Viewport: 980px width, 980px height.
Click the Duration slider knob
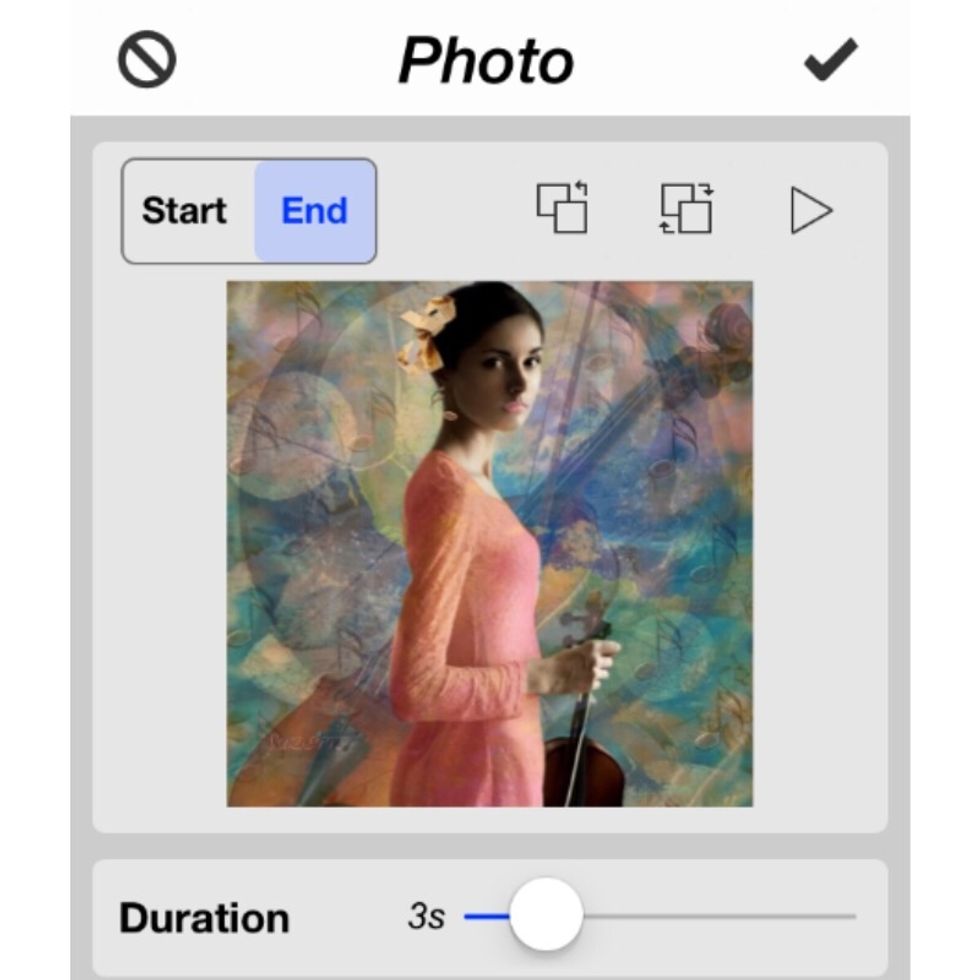click(546, 915)
